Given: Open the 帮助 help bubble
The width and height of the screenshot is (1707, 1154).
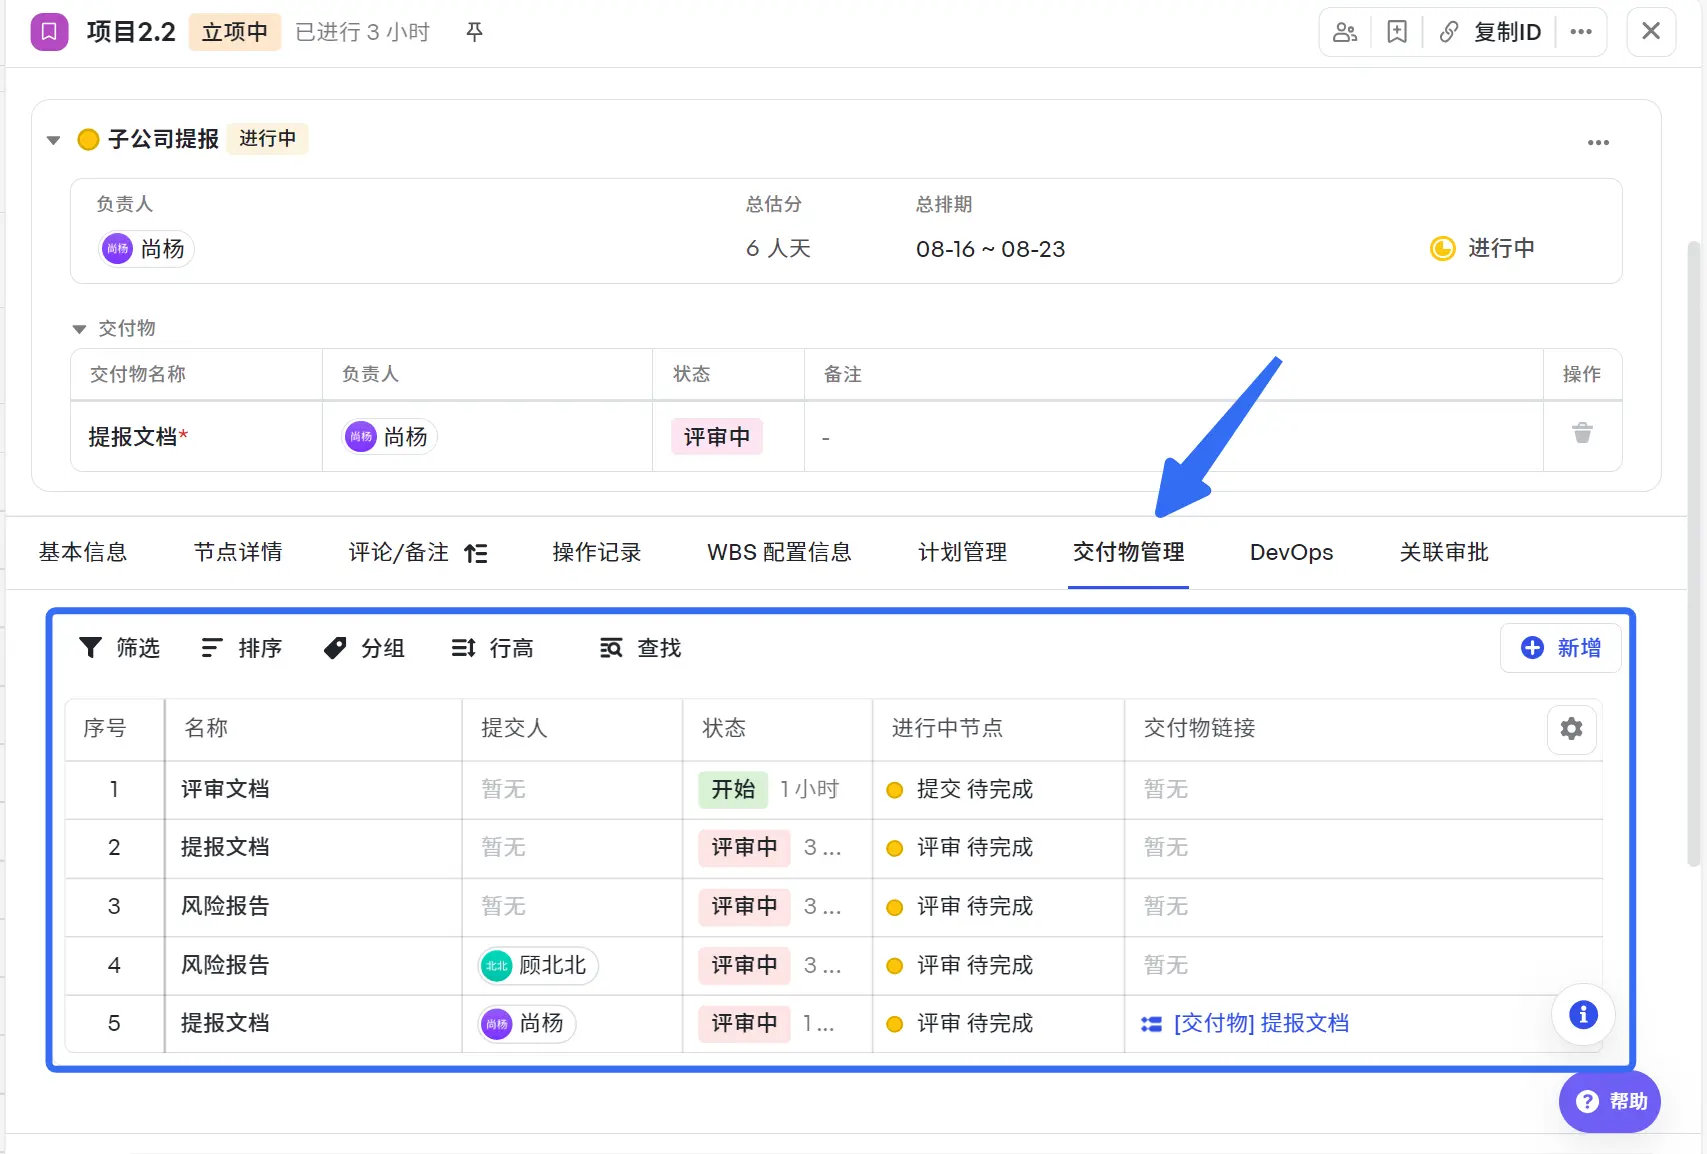Looking at the screenshot, I should tap(1609, 1101).
